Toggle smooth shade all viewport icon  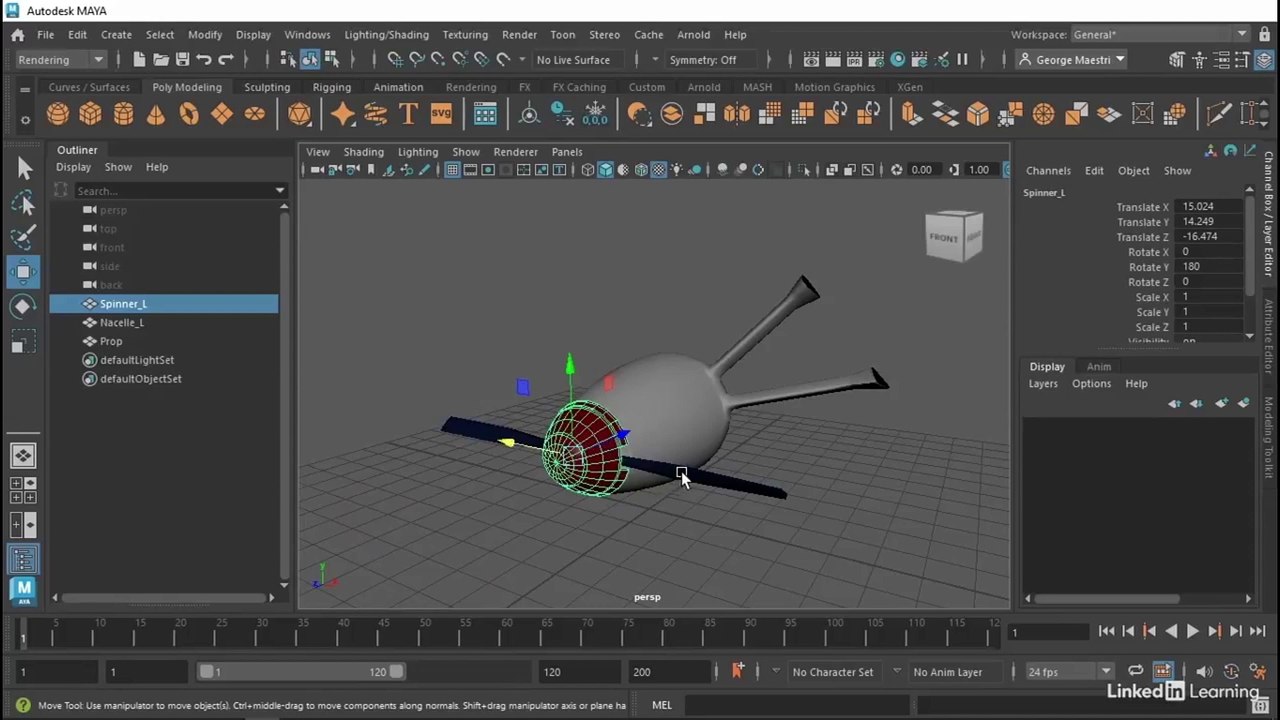click(x=605, y=170)
